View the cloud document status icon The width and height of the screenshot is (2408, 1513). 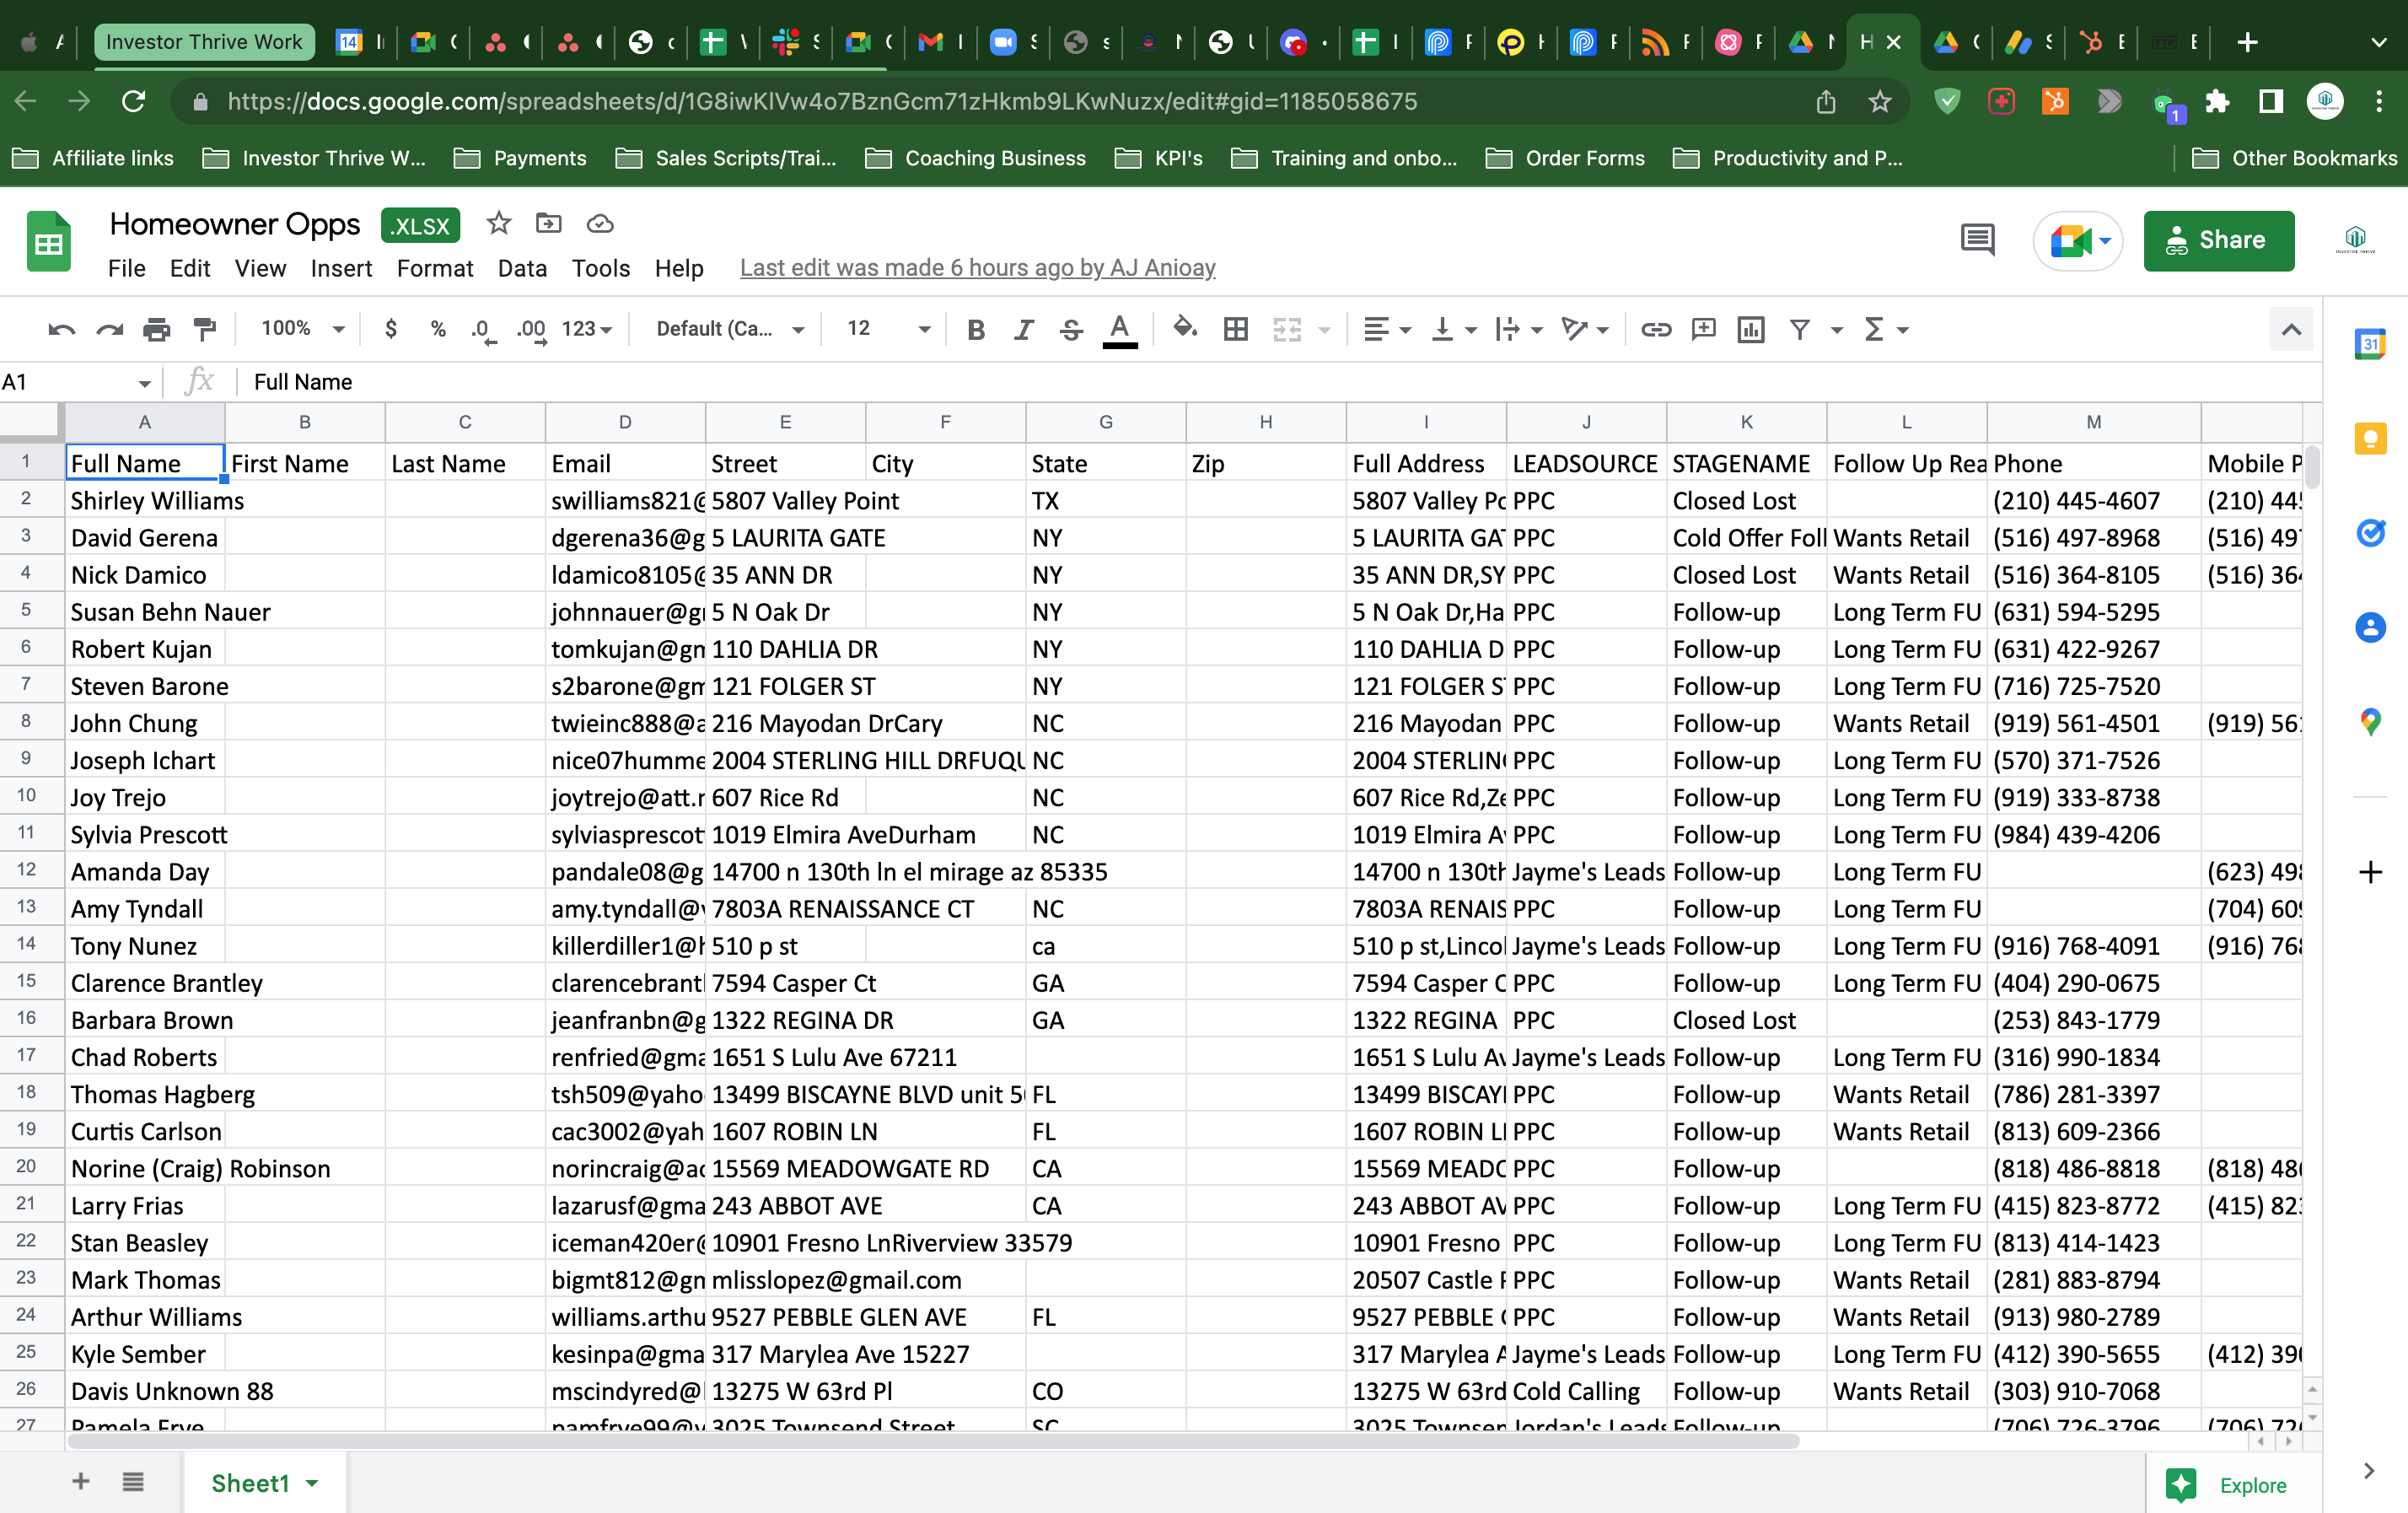pyautogui.click(x=600, y=223)
